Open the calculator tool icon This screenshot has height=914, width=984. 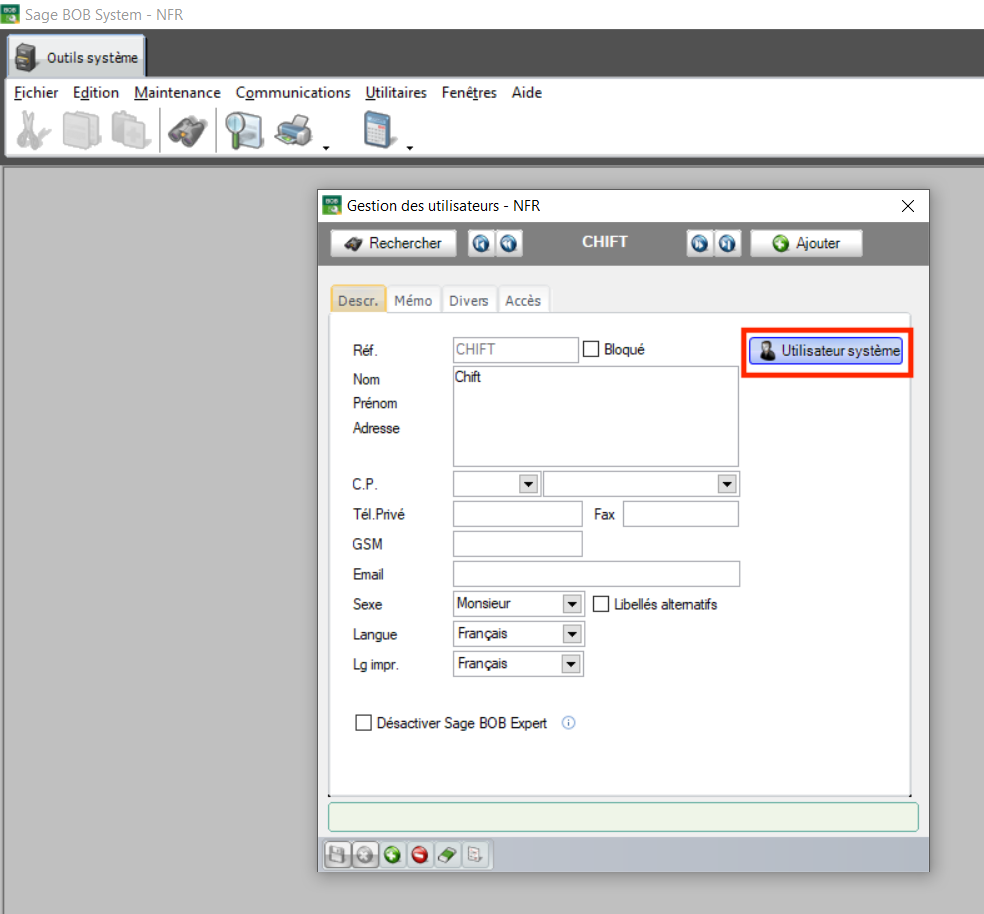380,131
